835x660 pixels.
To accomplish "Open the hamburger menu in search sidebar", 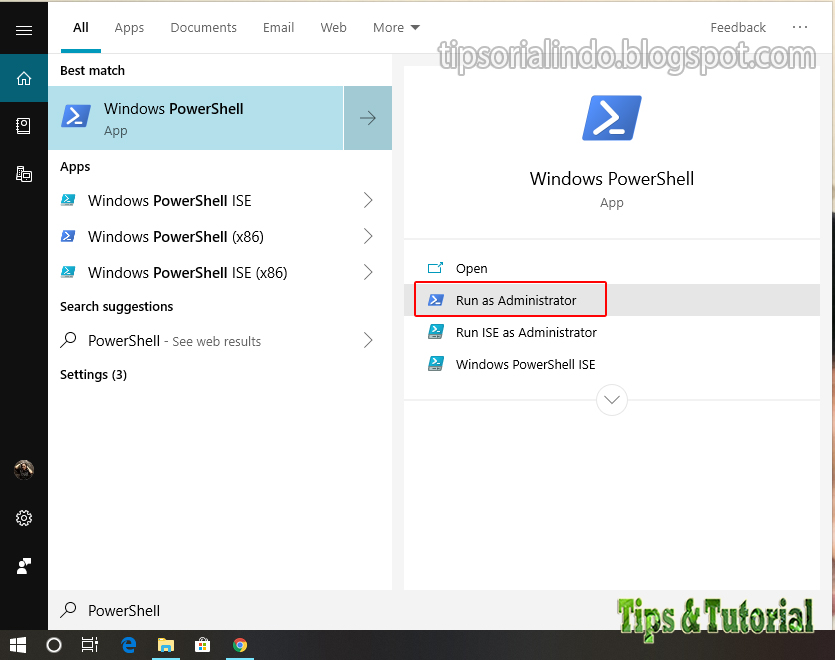I will [x=24, y=27].
